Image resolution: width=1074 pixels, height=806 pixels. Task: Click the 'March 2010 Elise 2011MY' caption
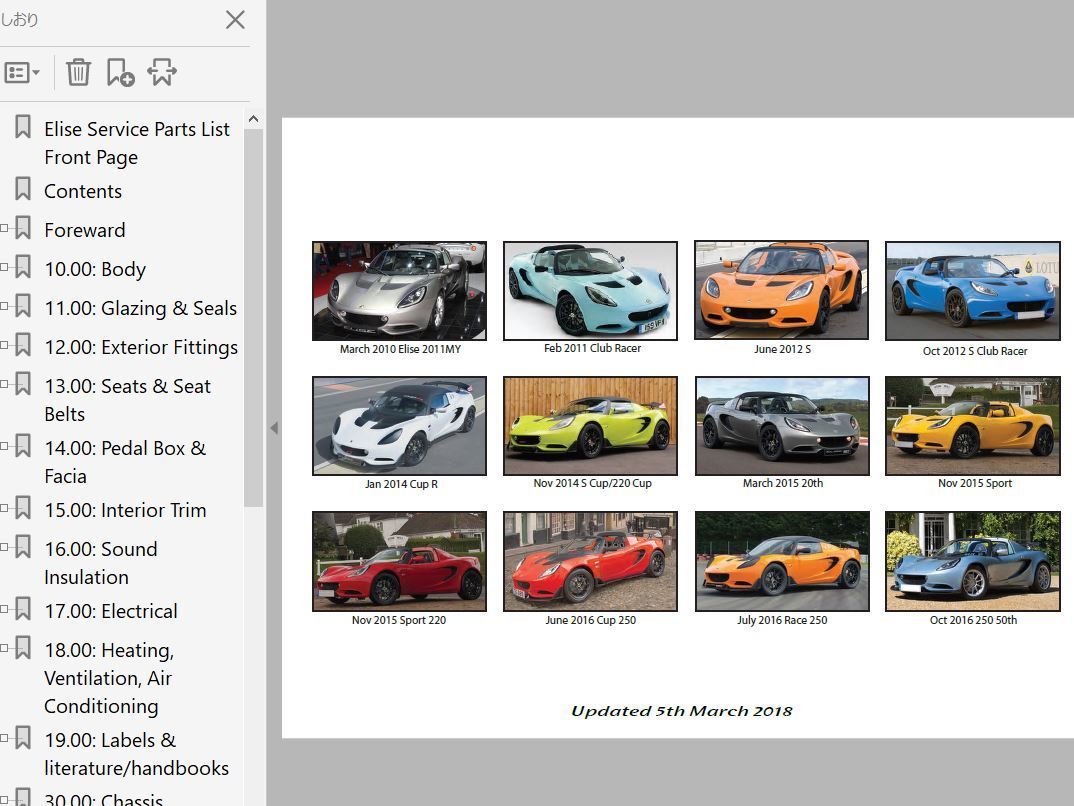point(401,349)
